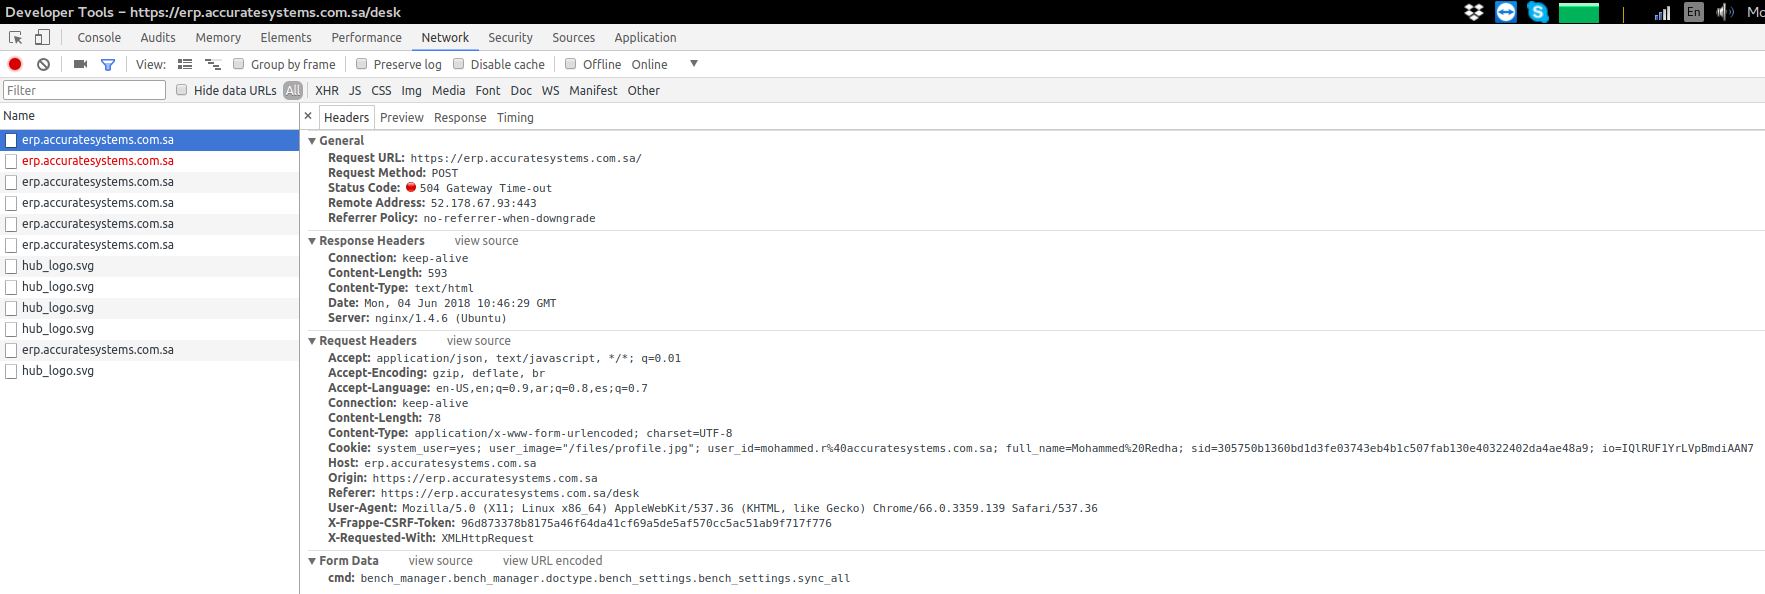Check the Offline checkbox
This screenshot has height=594, width=1765.
(571, 64)
